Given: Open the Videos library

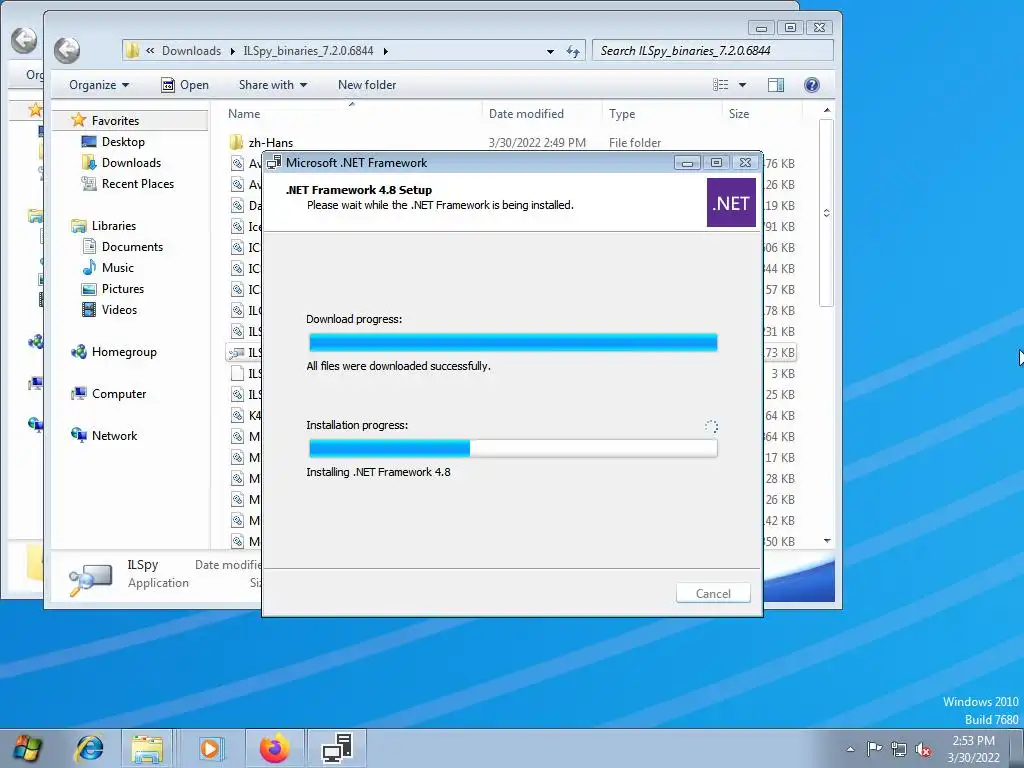Looking at the screenshot, I should click(x=120, y=310).
